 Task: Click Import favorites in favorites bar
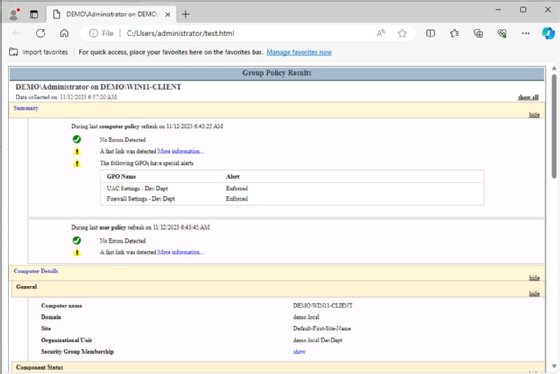tap(39, 52)
